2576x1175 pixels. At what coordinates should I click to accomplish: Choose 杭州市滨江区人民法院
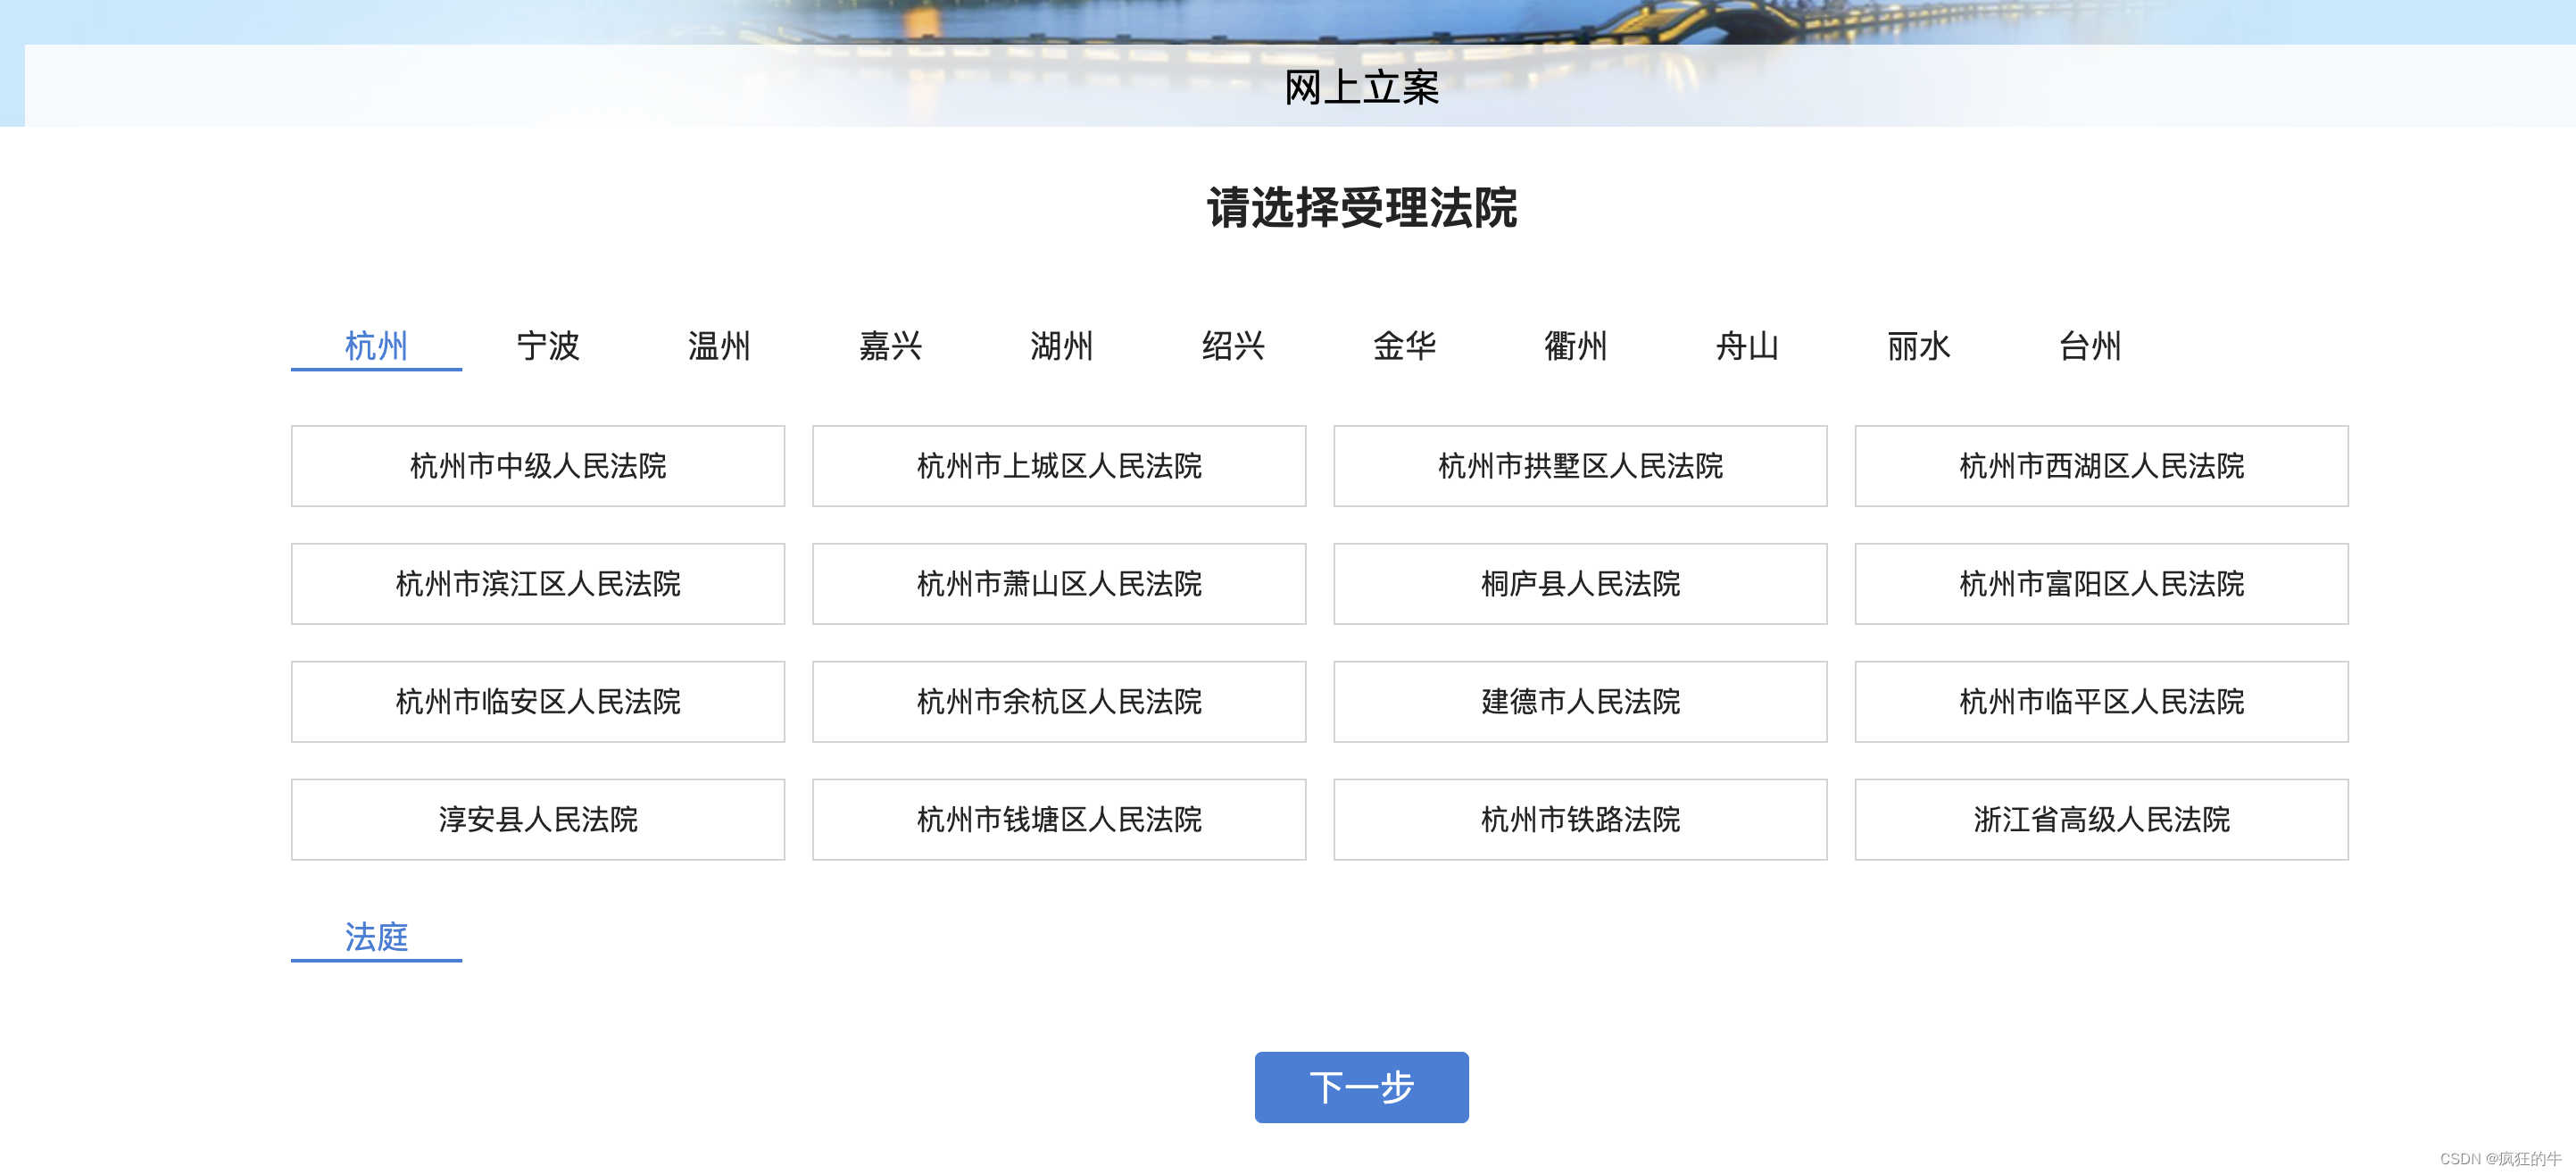538,584
